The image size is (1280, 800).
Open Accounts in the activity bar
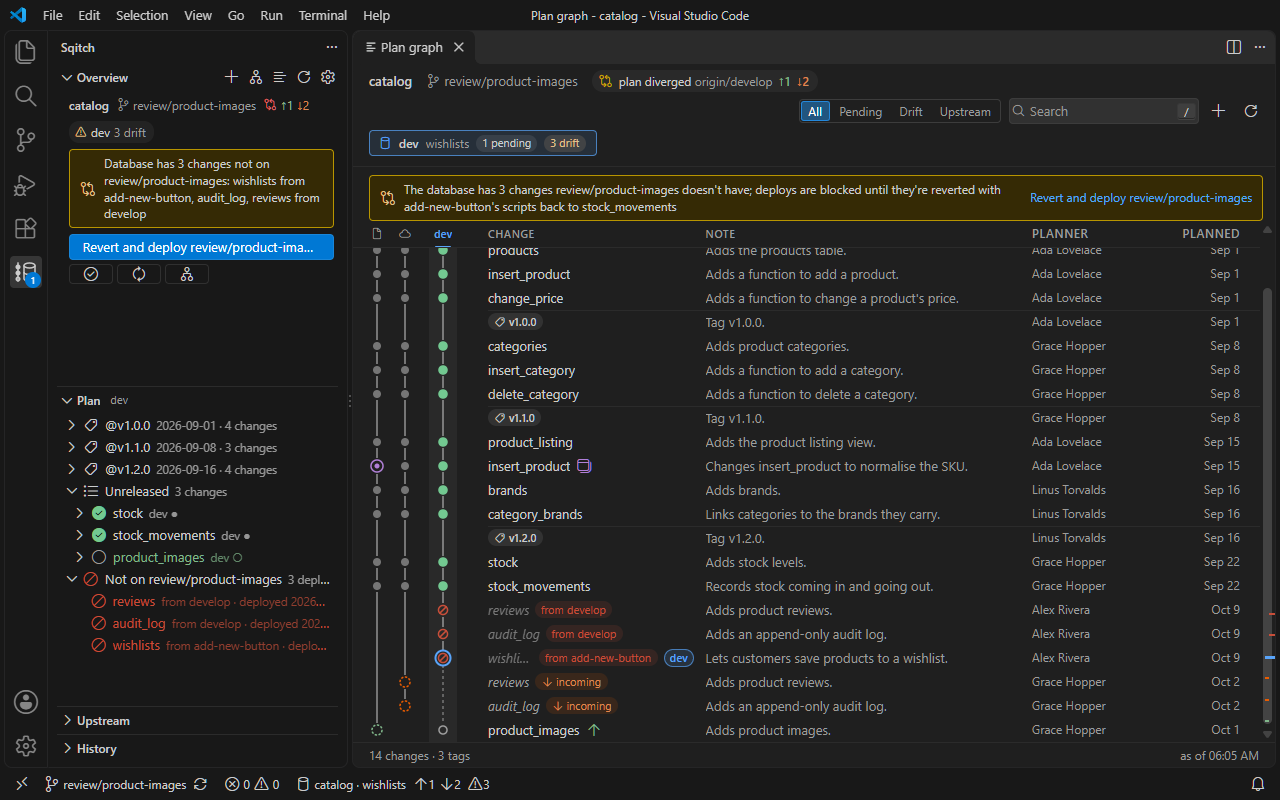pyautogui.click(x=26, y=701)
